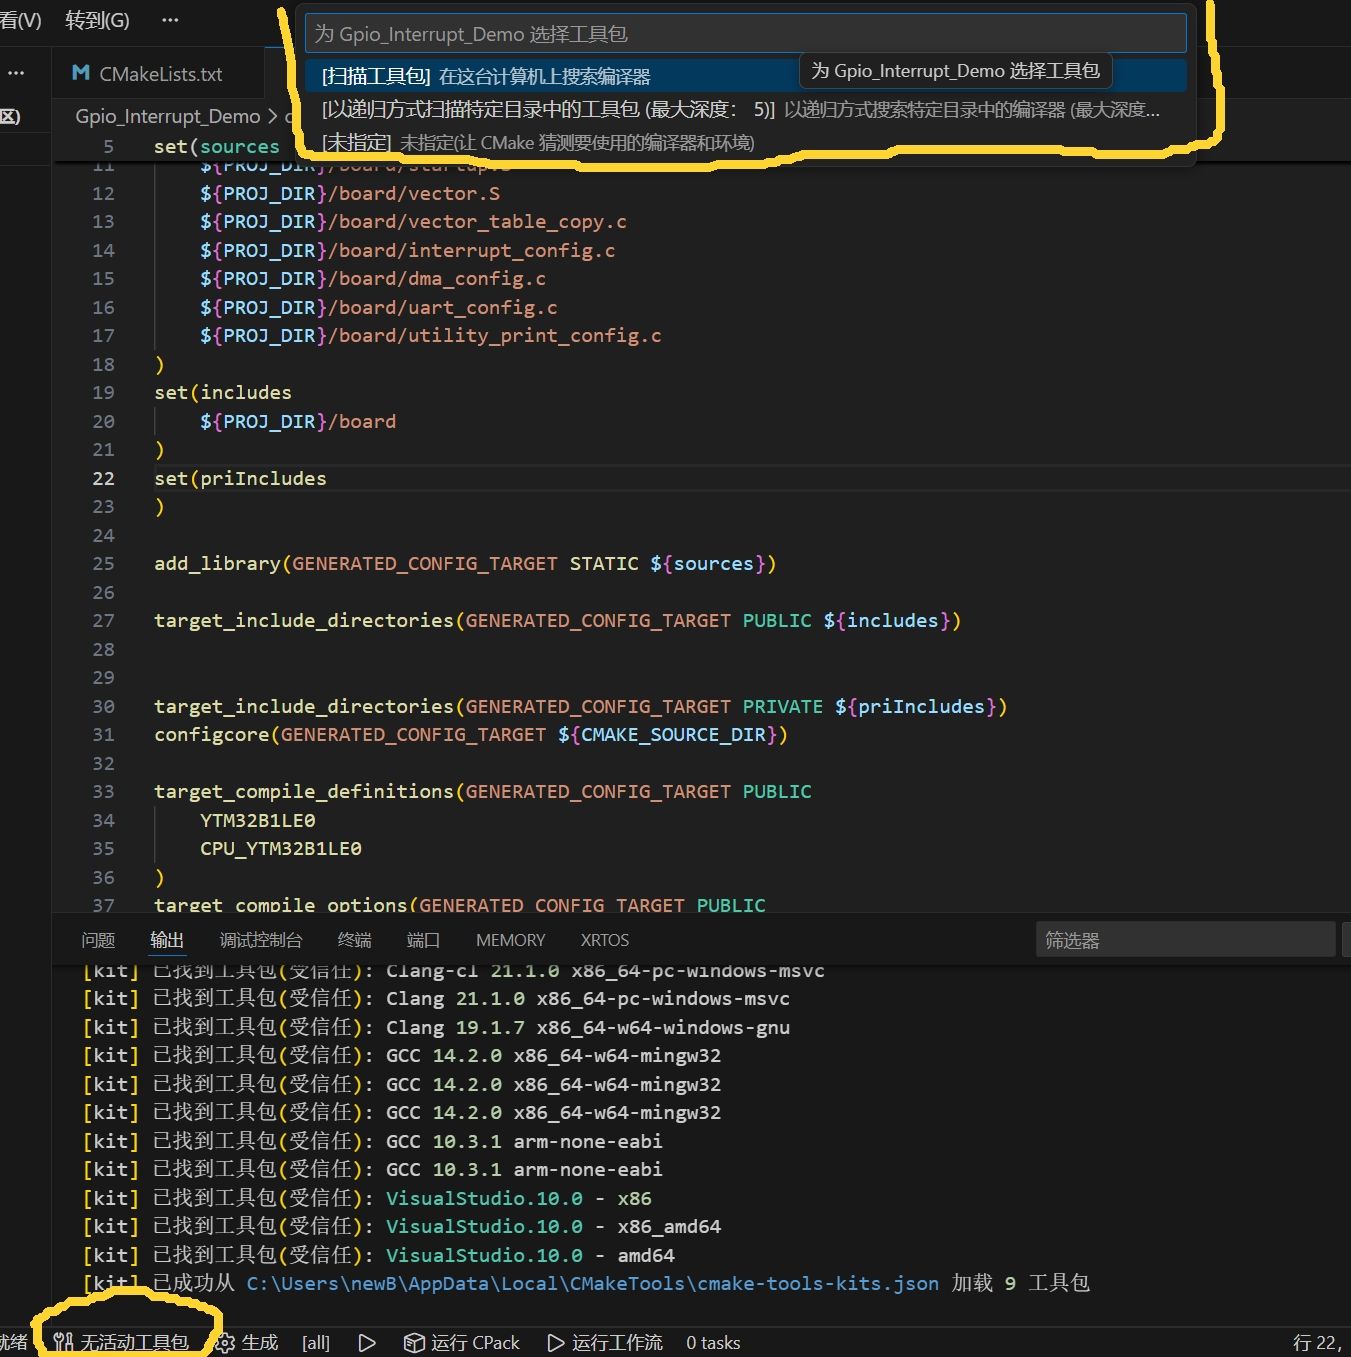1351x1357 pixels.
Task: Open the 转到(G) menu
Action: tap(97, 20)
